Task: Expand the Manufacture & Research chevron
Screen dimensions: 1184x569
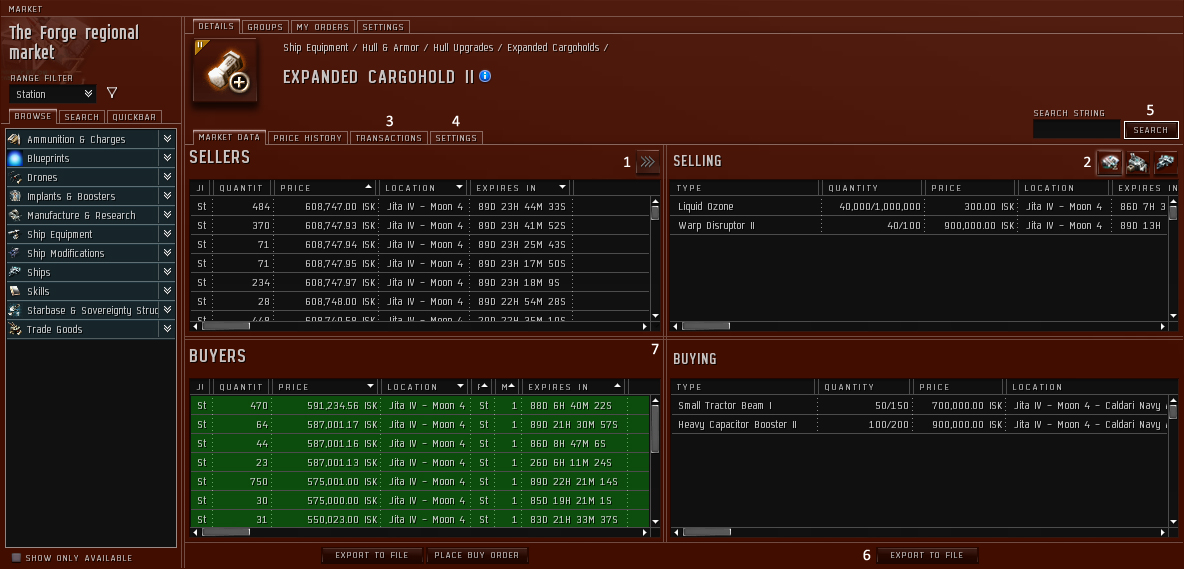Action: click(x=168, y=215)
